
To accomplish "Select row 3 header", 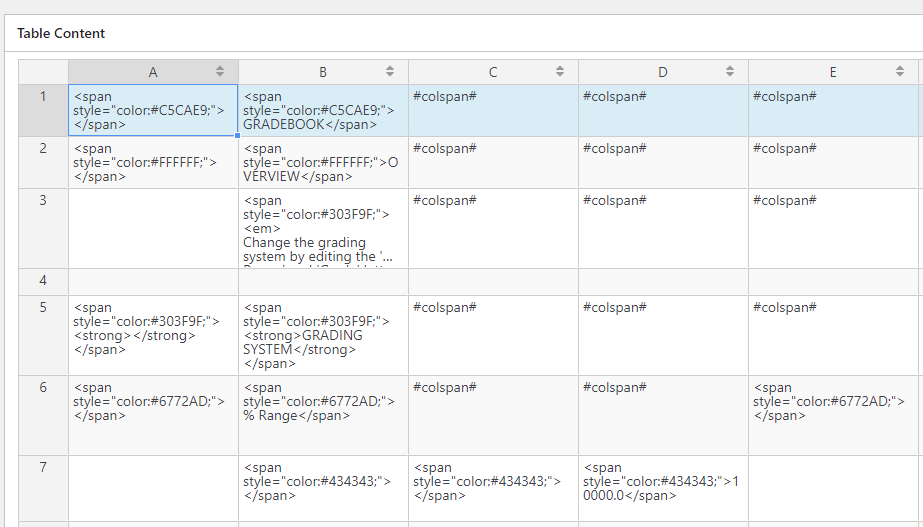I will click(x=43, y=228).
